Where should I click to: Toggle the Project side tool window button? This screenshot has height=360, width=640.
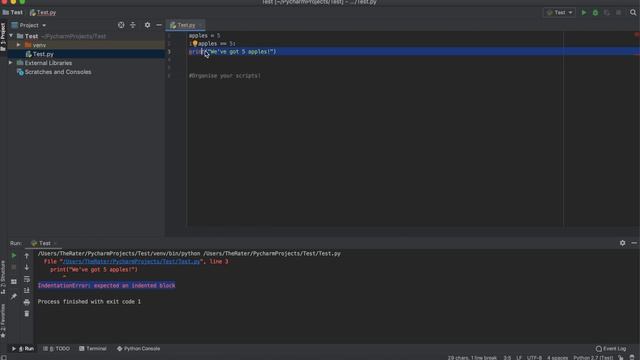pos(3,37)
